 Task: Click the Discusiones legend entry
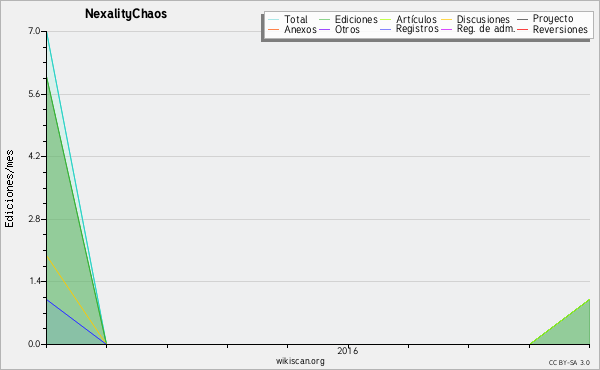tap(483, 19)
